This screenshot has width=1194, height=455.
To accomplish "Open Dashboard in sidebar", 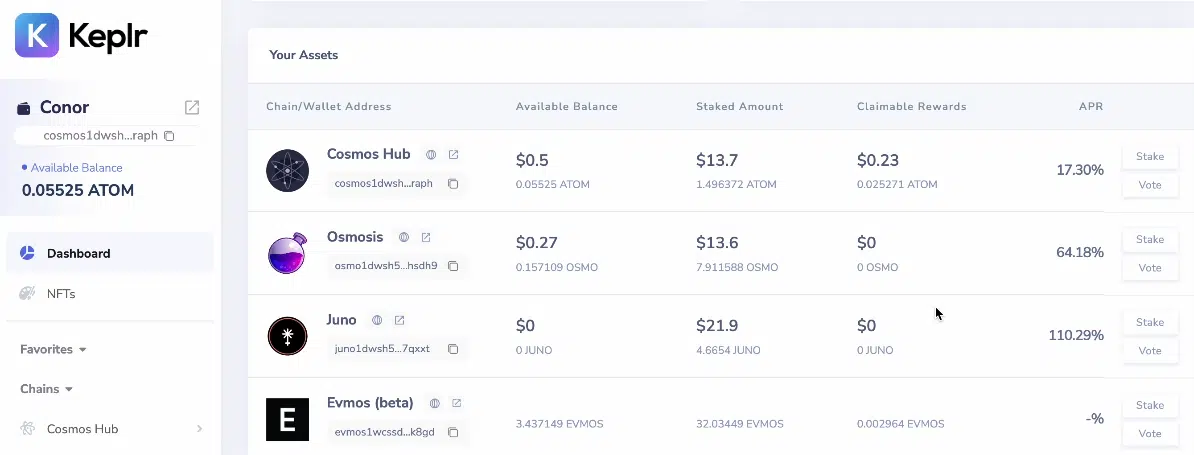I will tap(110, 253).
